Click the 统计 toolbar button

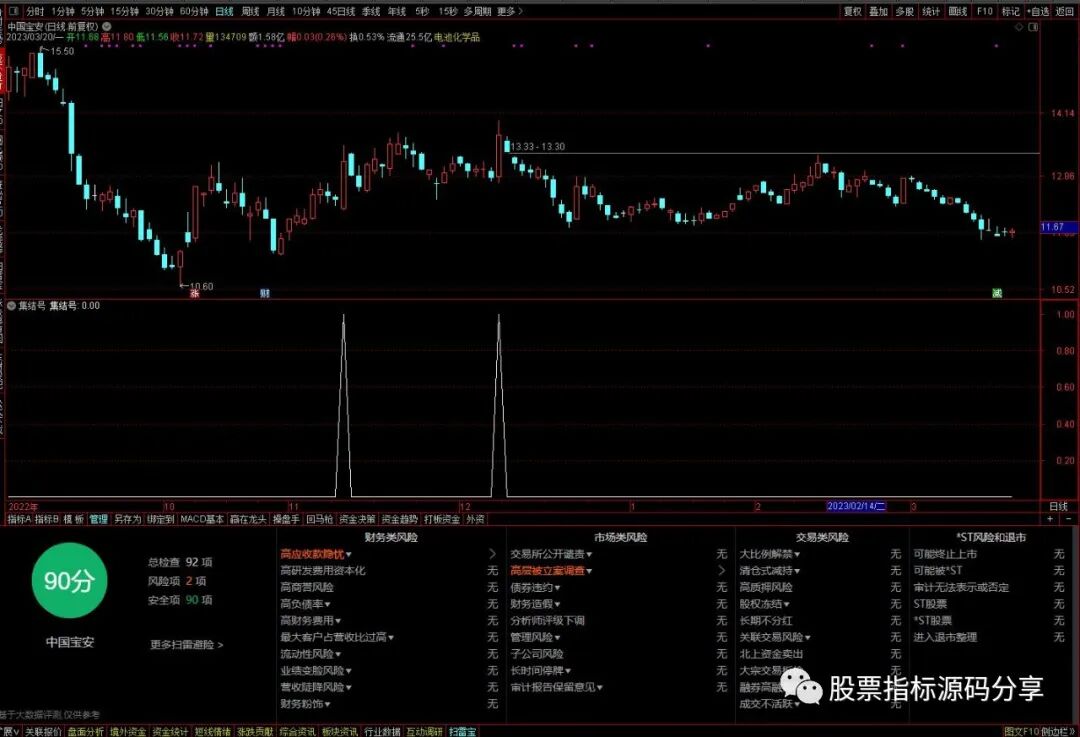pos(931,12)
